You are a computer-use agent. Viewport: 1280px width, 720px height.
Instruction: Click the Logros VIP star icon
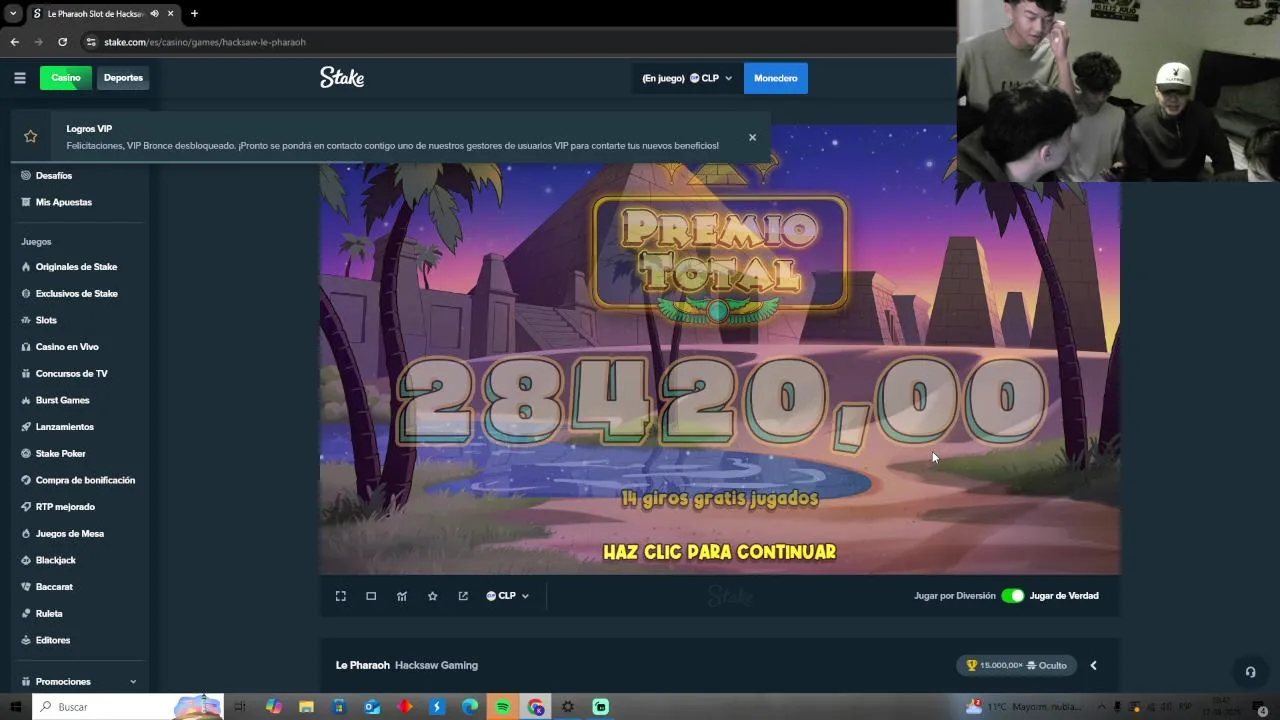[31, 137]
